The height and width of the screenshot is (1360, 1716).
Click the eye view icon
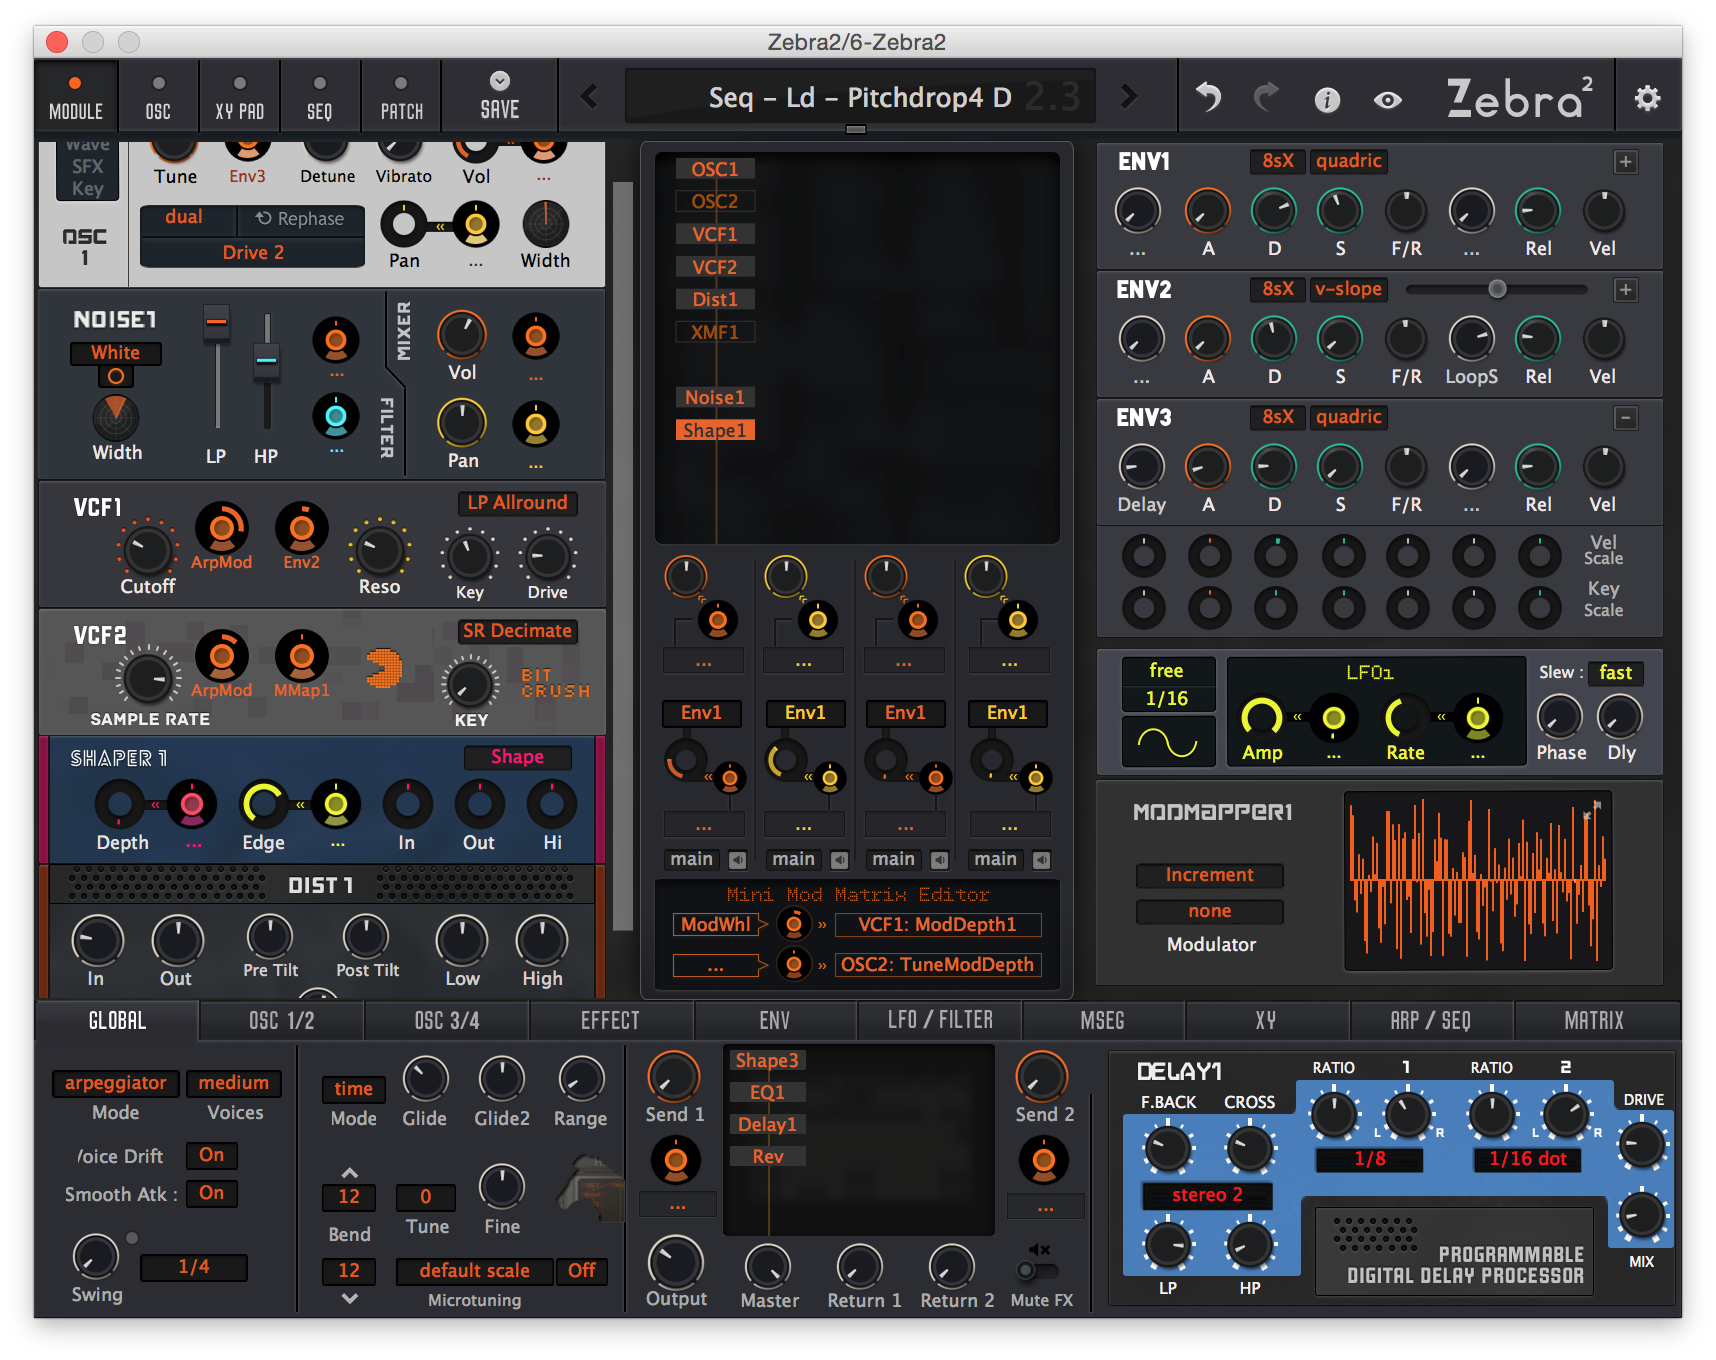(x=1387, y=100)
